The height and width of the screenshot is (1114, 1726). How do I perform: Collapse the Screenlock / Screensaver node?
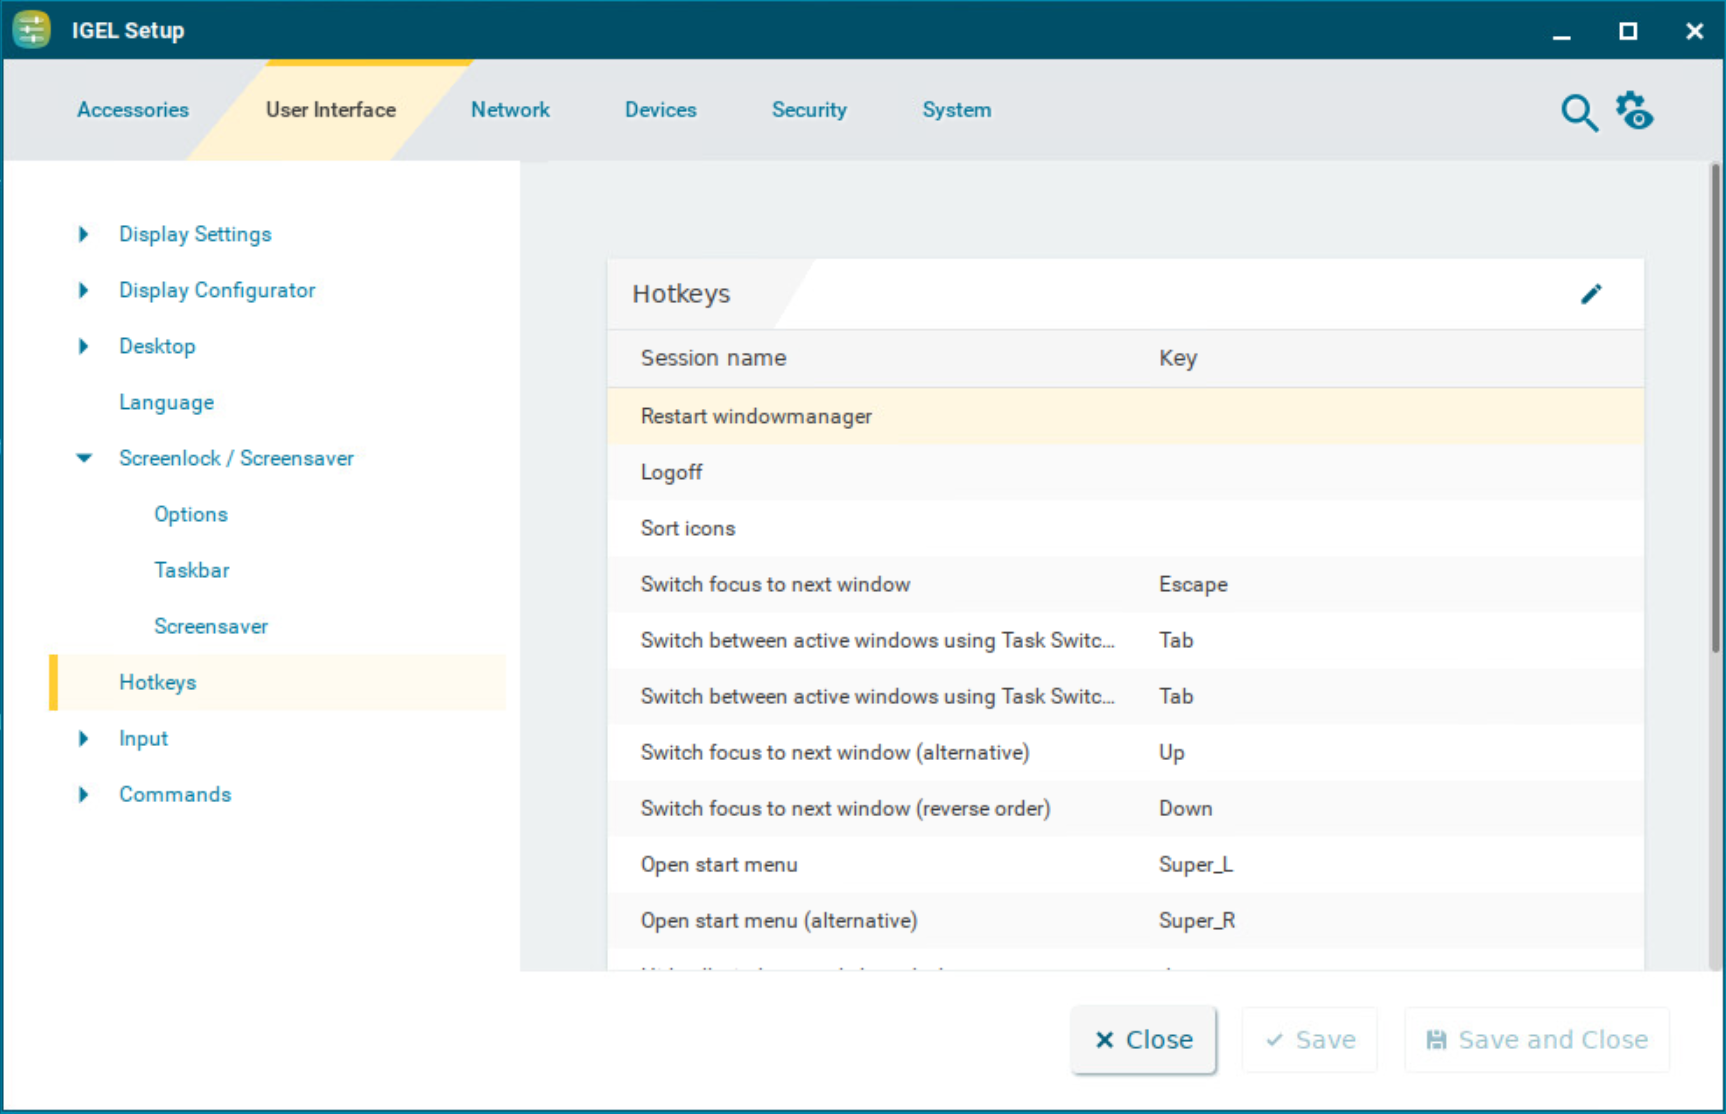84,458
